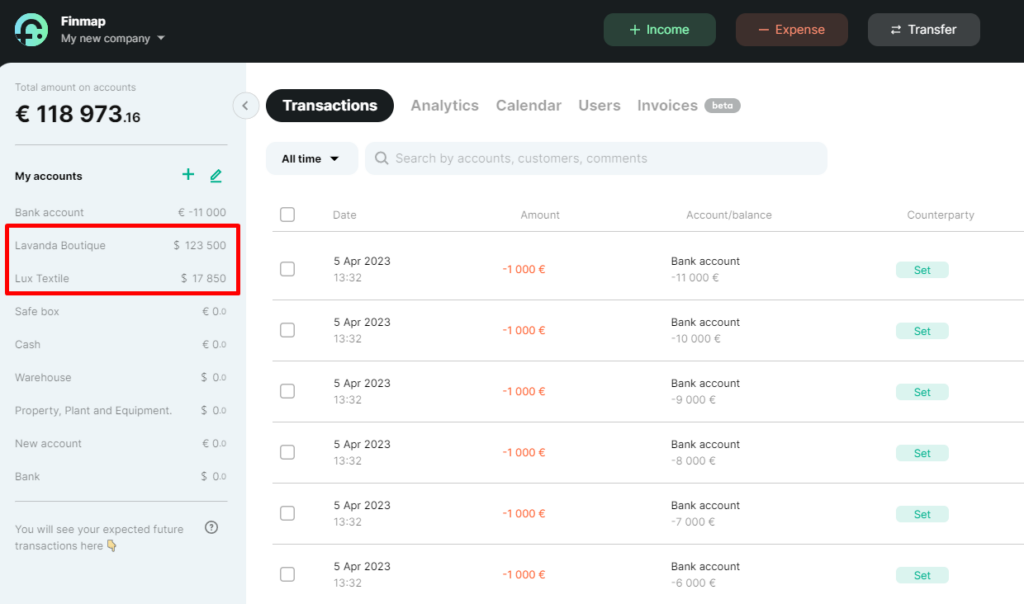Select the Safe box account
Viewport: 1024px width, 604px height.
coord(121,311)
